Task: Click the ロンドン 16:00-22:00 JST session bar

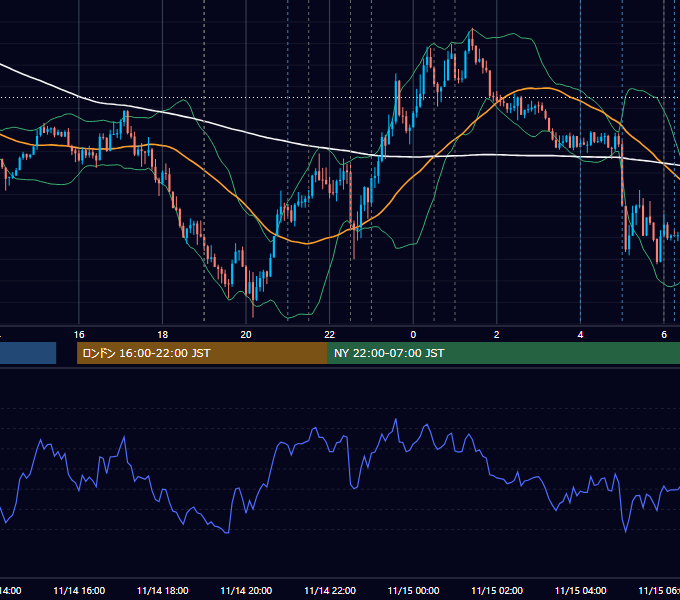Action: [202, 353]
